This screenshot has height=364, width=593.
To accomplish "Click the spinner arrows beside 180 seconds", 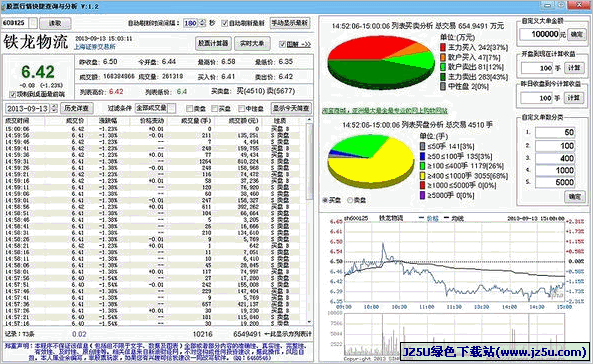I will click(202, 23).
